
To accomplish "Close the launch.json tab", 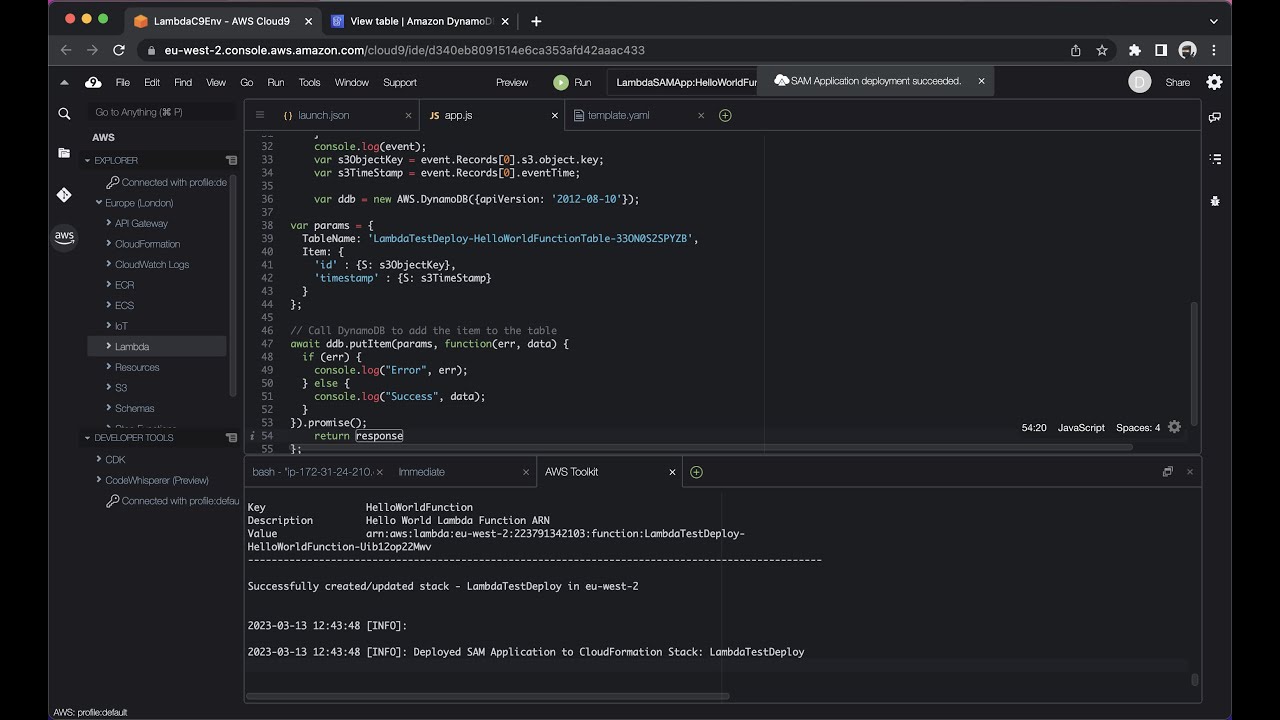I will click(x=408, y=115).
